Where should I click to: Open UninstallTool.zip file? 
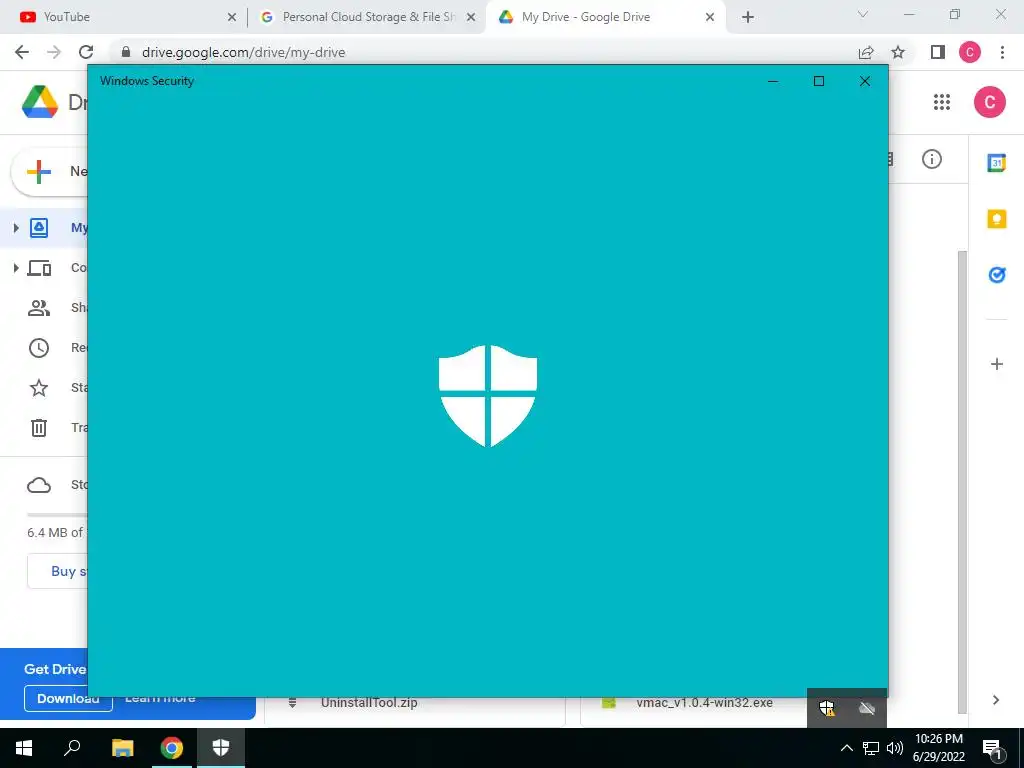click(369, 703)
